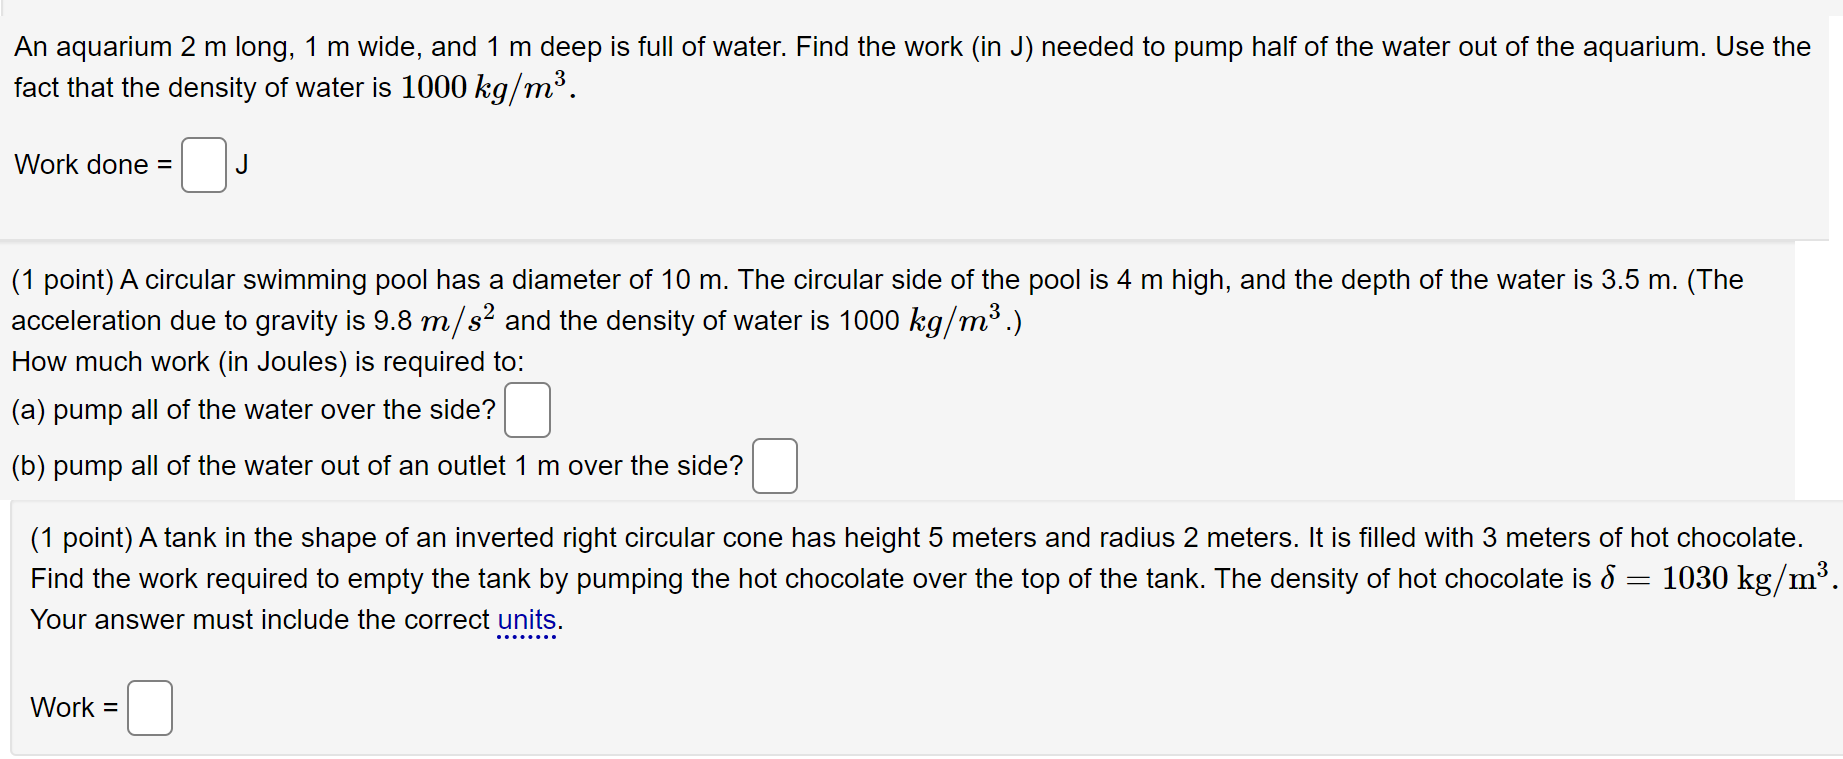Image resolution: width=1843 pixels, height=759 pixels.
Task: Select the Work input field for cone problem
Action: point(149,708)
